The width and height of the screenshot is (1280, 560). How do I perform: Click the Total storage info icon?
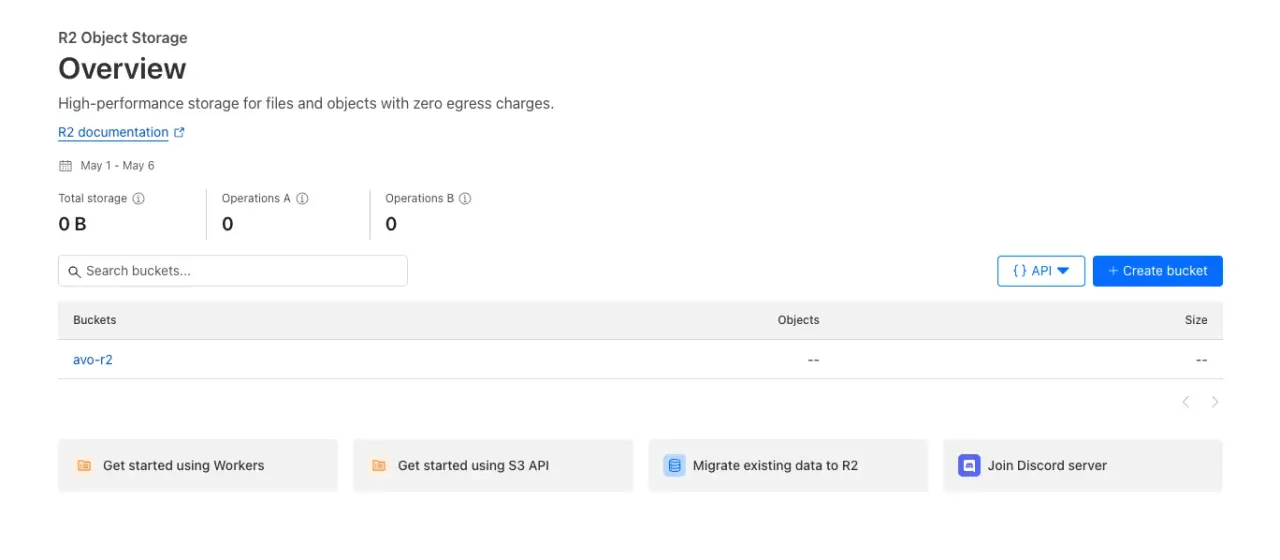[x=139, y=198]
